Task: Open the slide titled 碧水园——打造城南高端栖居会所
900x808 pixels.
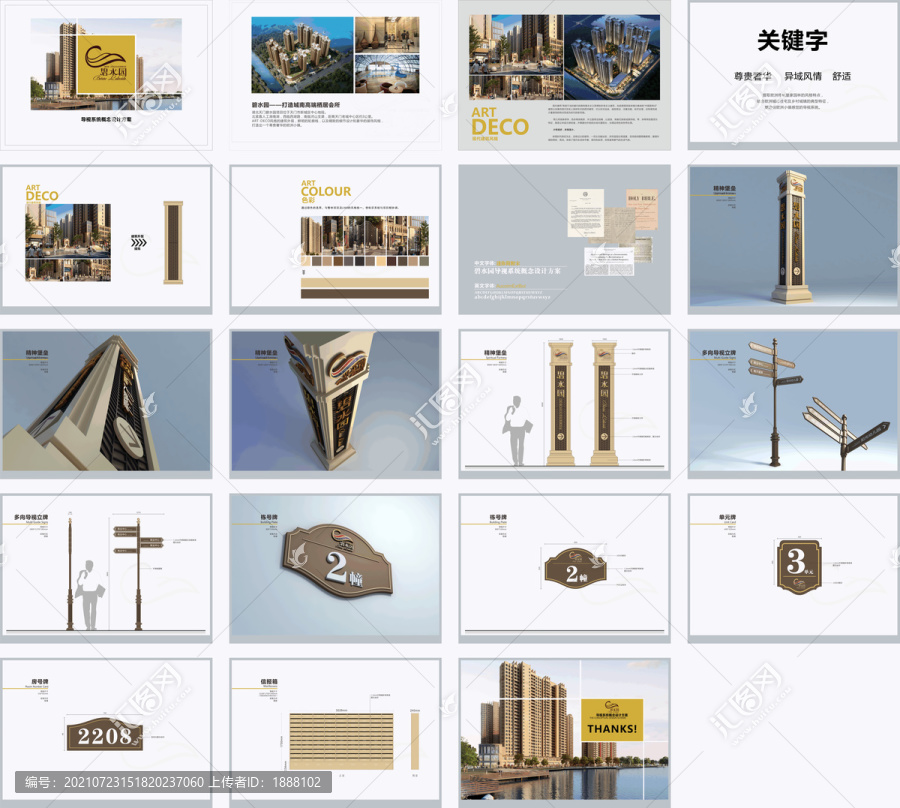Action: (x=335, y=75)
